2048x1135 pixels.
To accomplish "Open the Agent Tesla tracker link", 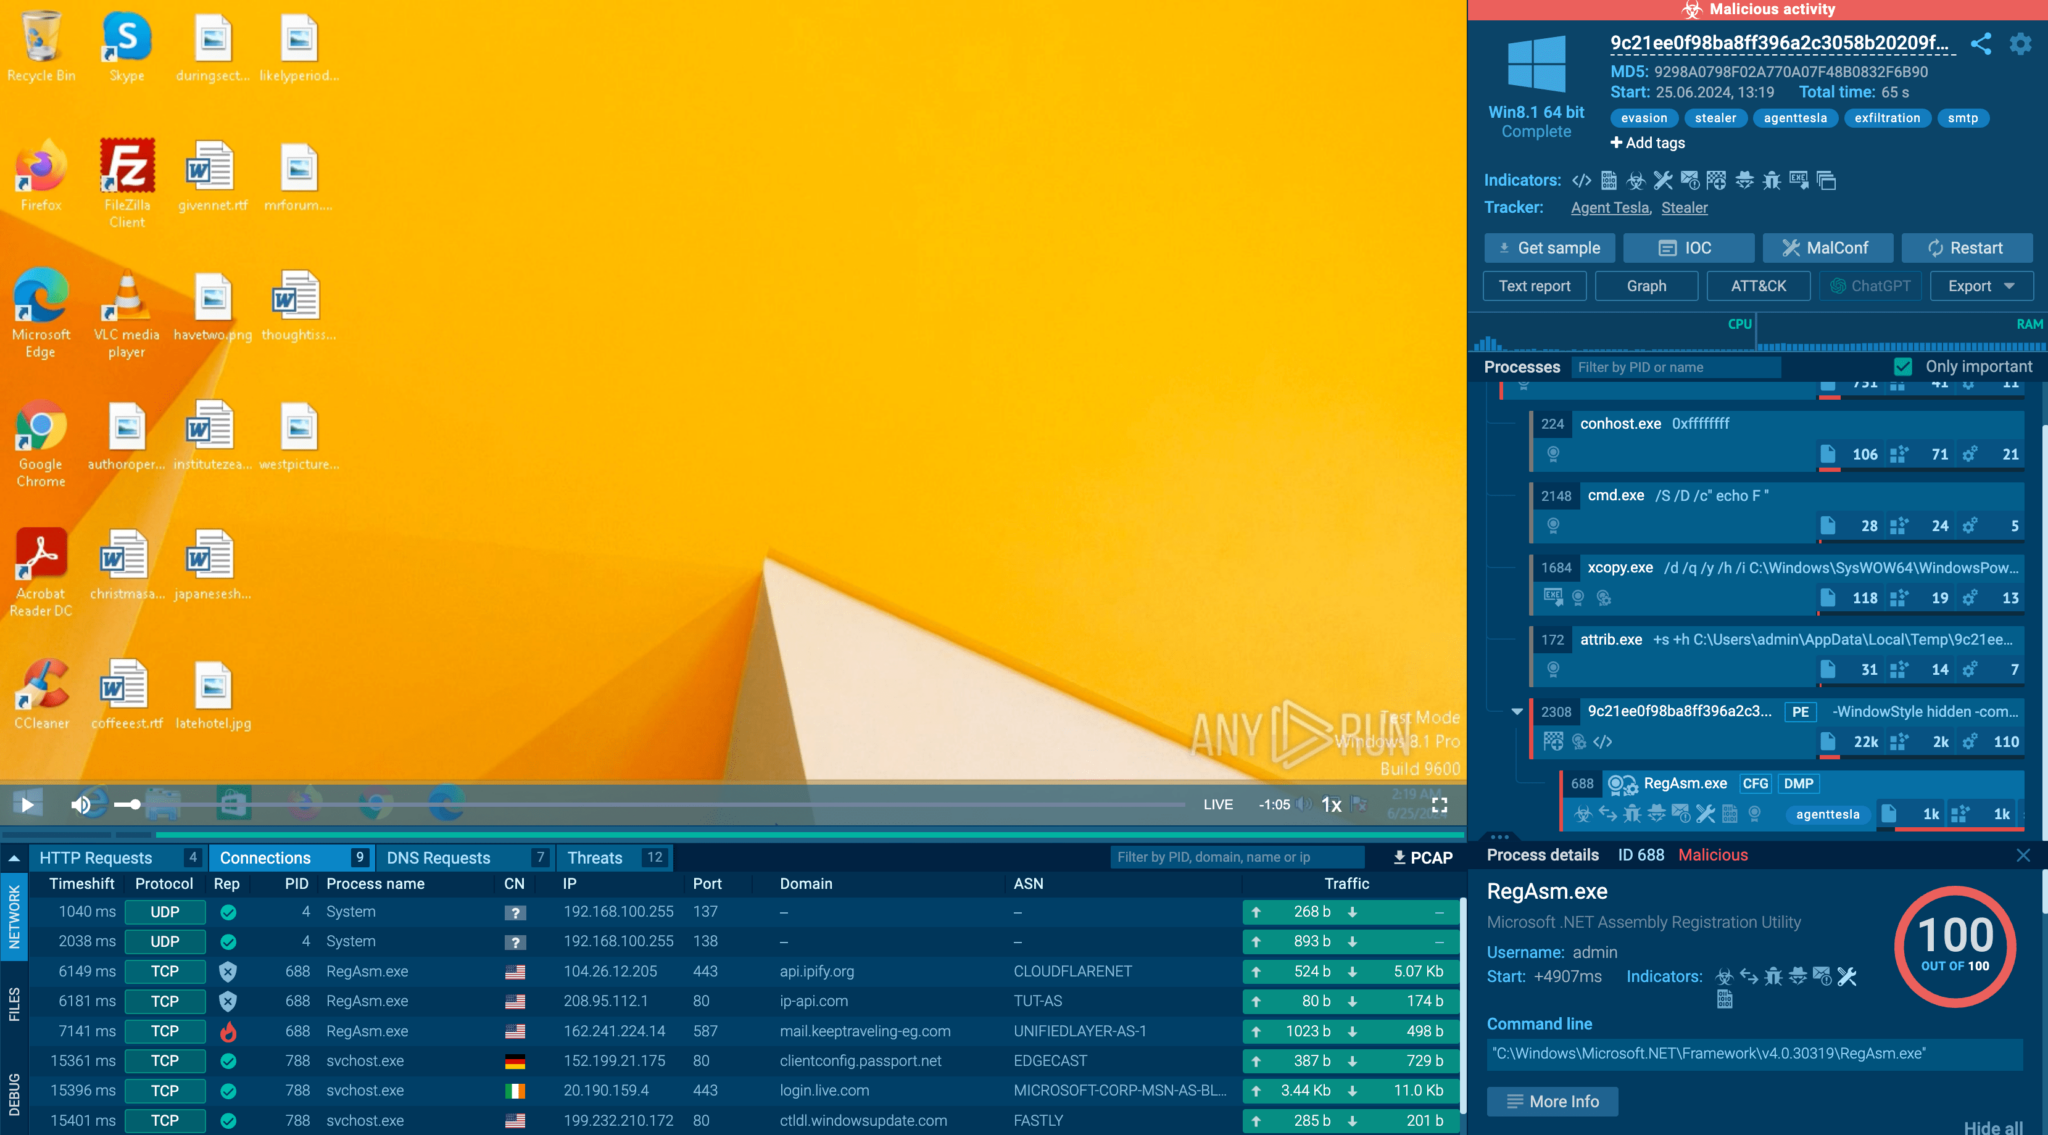I will [1609, 208].
